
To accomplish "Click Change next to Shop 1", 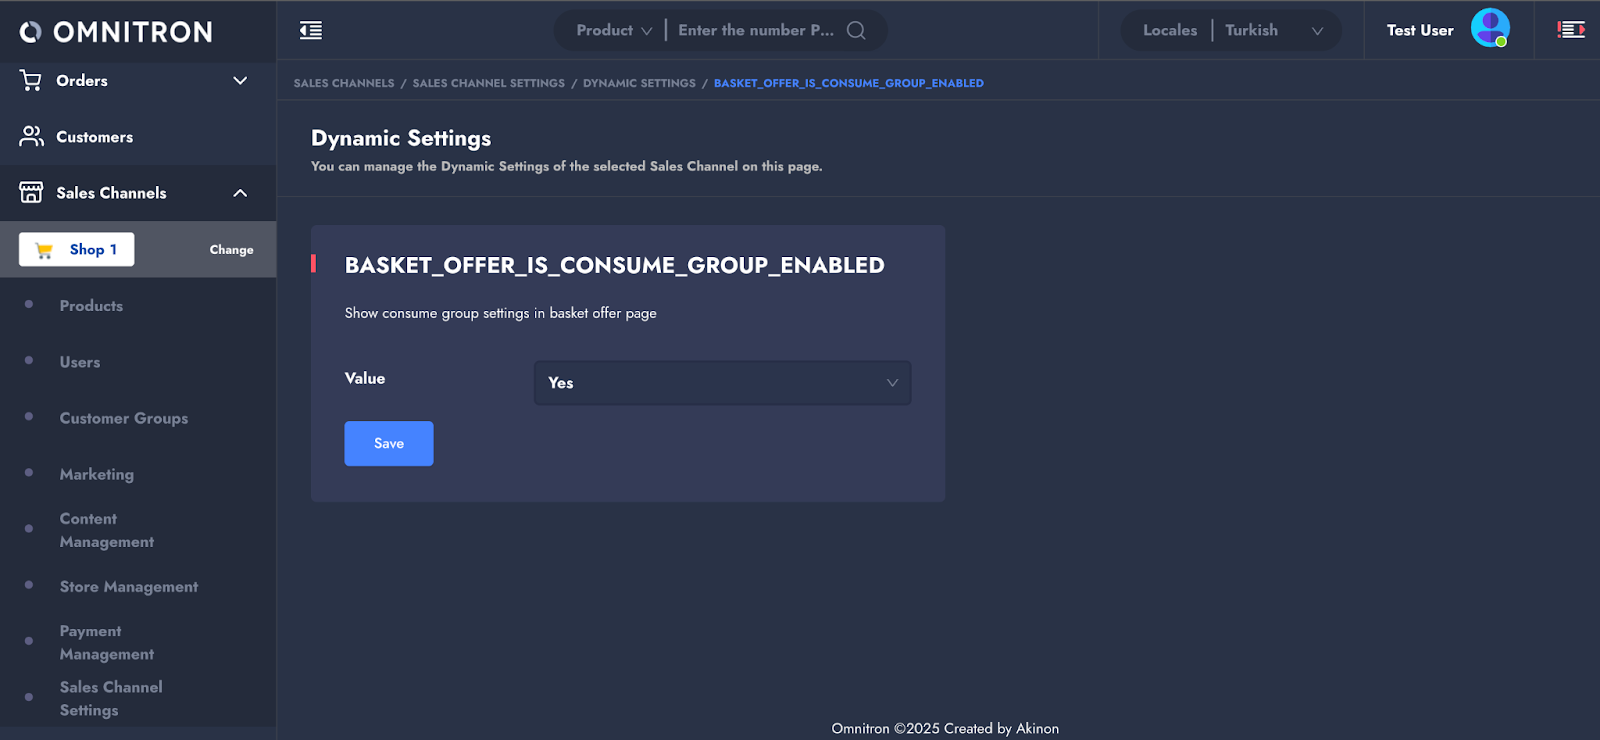I will [x=231, y=250].
